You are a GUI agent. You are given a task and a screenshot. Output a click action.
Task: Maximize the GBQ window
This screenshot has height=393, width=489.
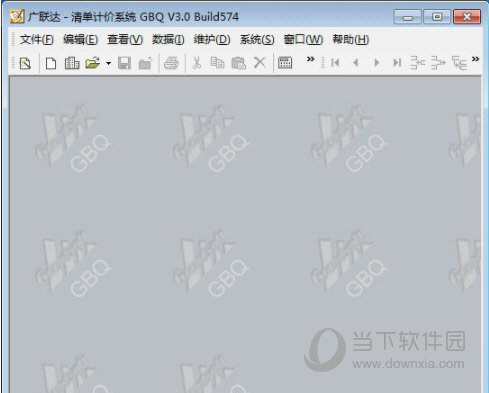[437, 17]
